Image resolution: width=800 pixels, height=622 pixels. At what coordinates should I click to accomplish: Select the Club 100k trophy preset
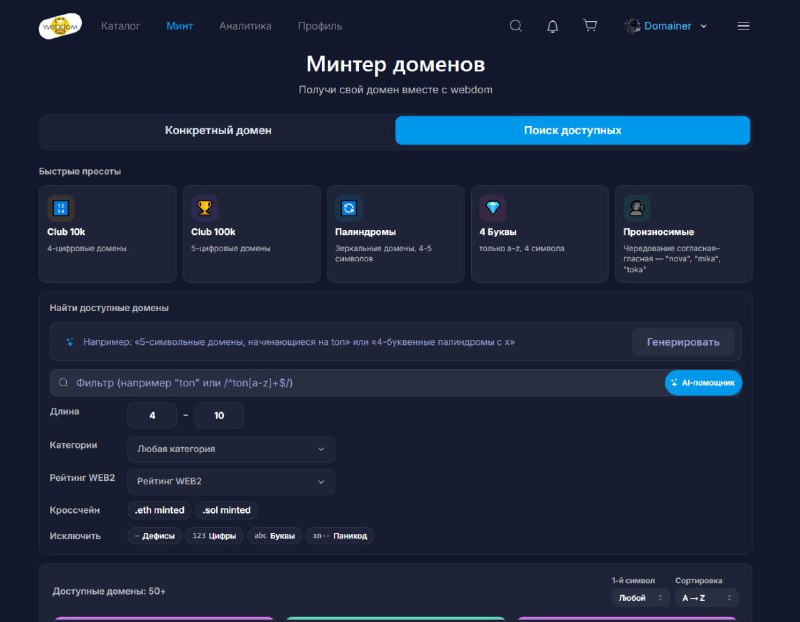205,208
